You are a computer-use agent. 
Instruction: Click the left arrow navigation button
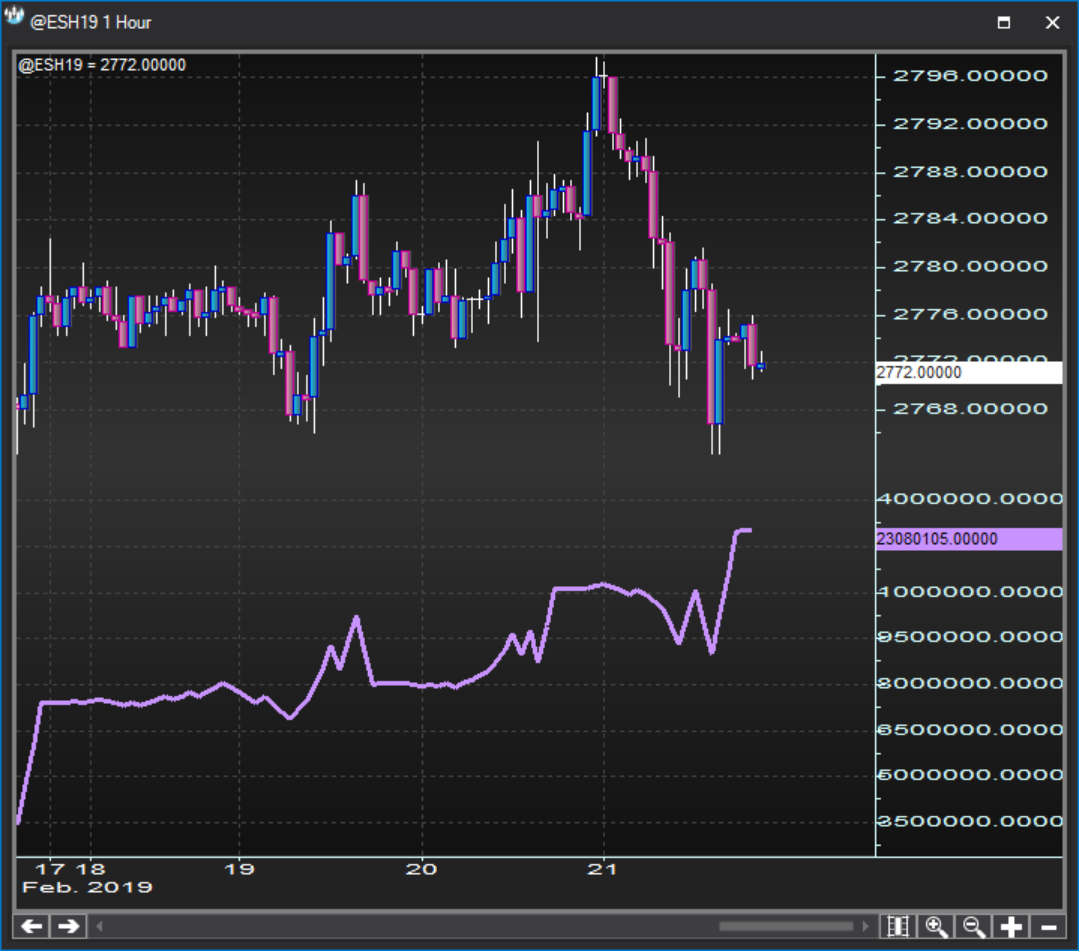pyautogui.click(x=31, y=926)
